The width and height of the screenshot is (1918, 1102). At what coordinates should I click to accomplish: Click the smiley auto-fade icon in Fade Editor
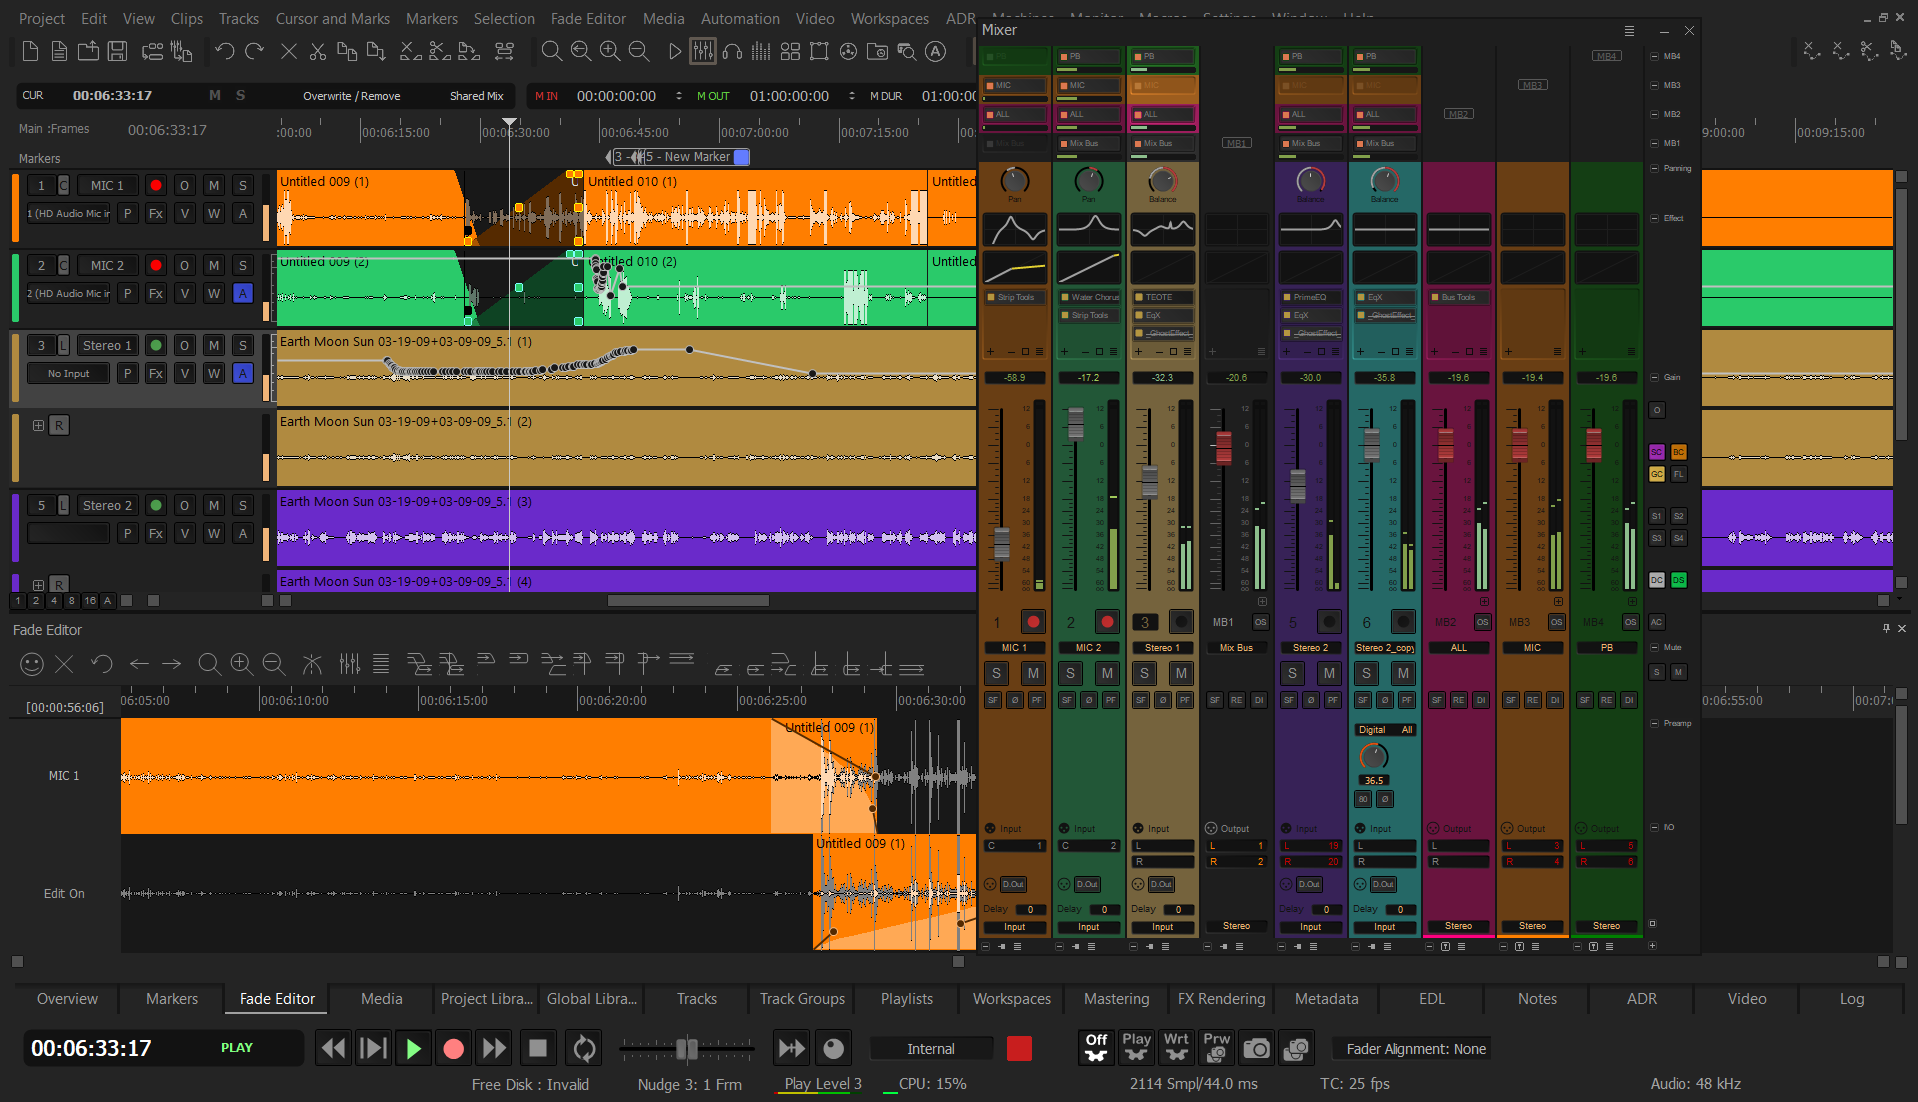[31, 664]
